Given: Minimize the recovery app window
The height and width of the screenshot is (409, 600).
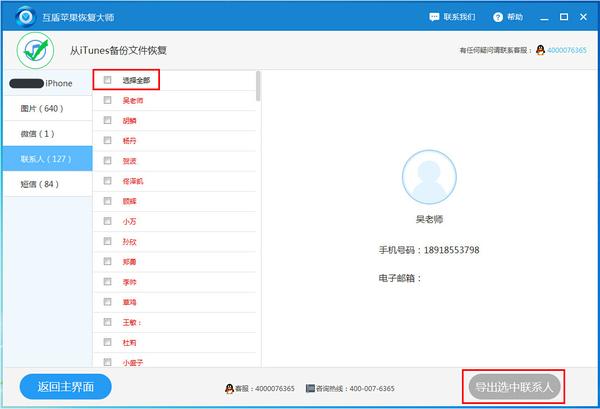Looking at the screenshot, I should click(544, 18).
